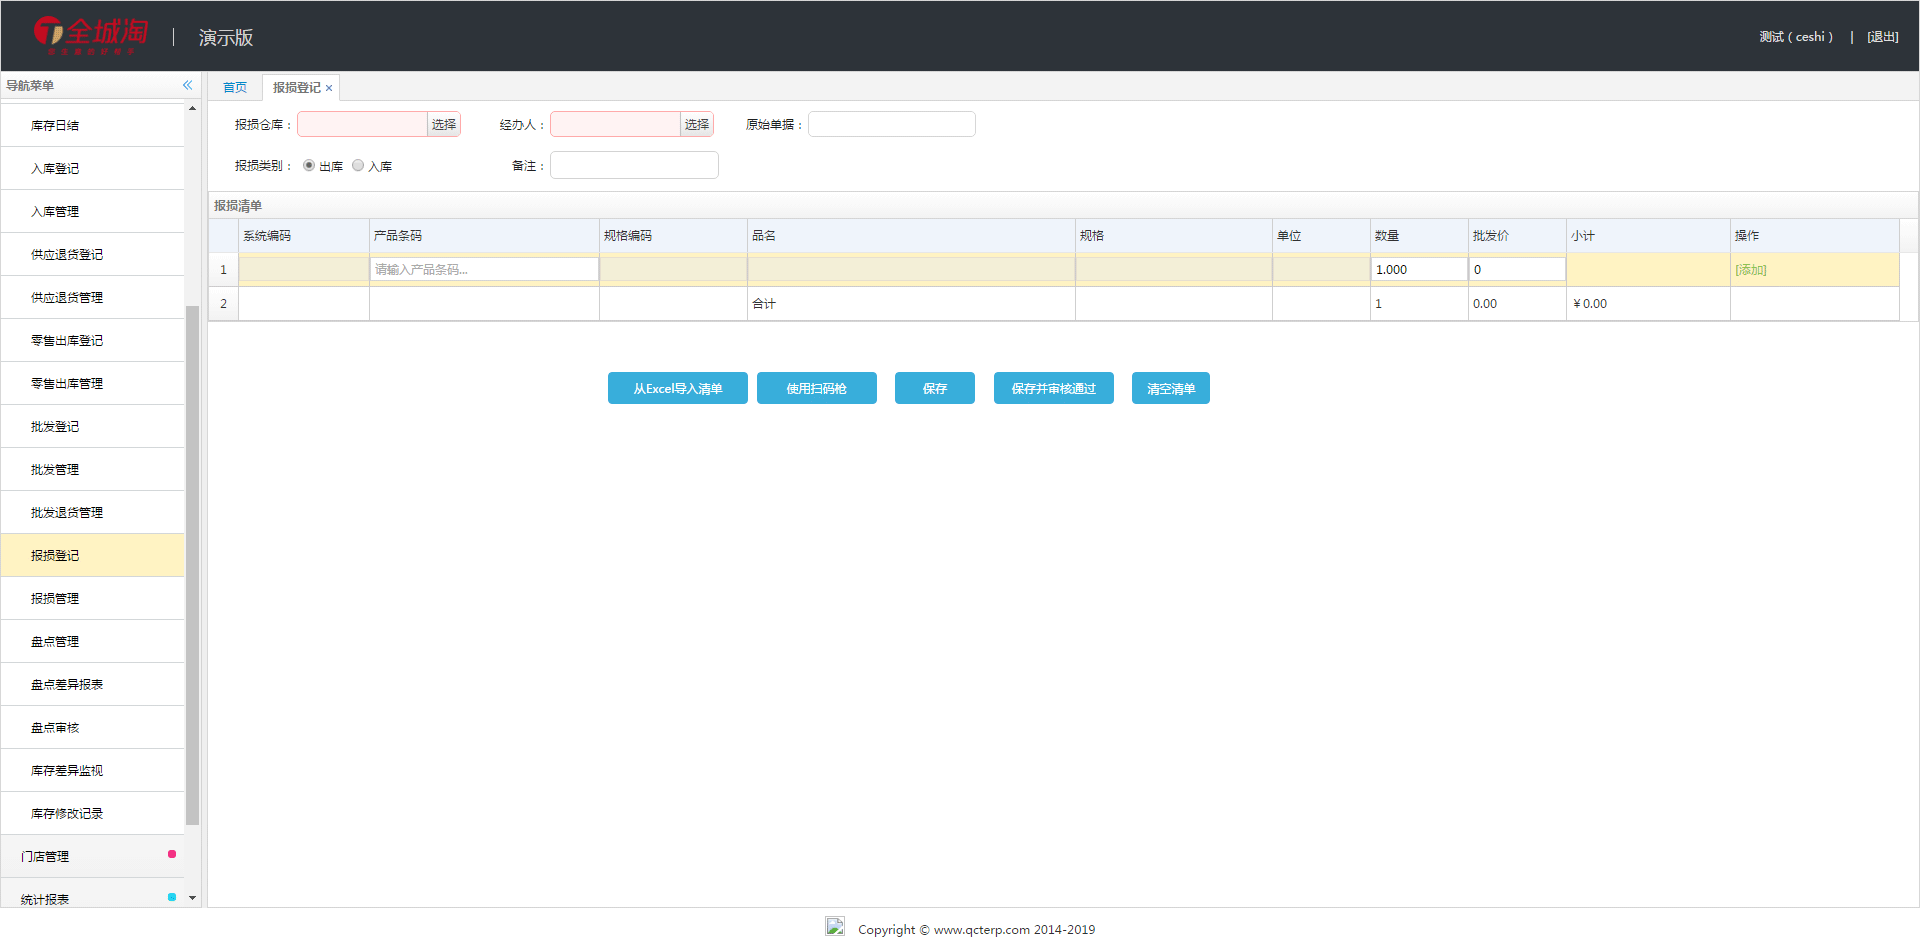The height and width of the screenshot is (950, 1920).
Task: Switch to the 首页 tab
Action: tap(235, 88)
